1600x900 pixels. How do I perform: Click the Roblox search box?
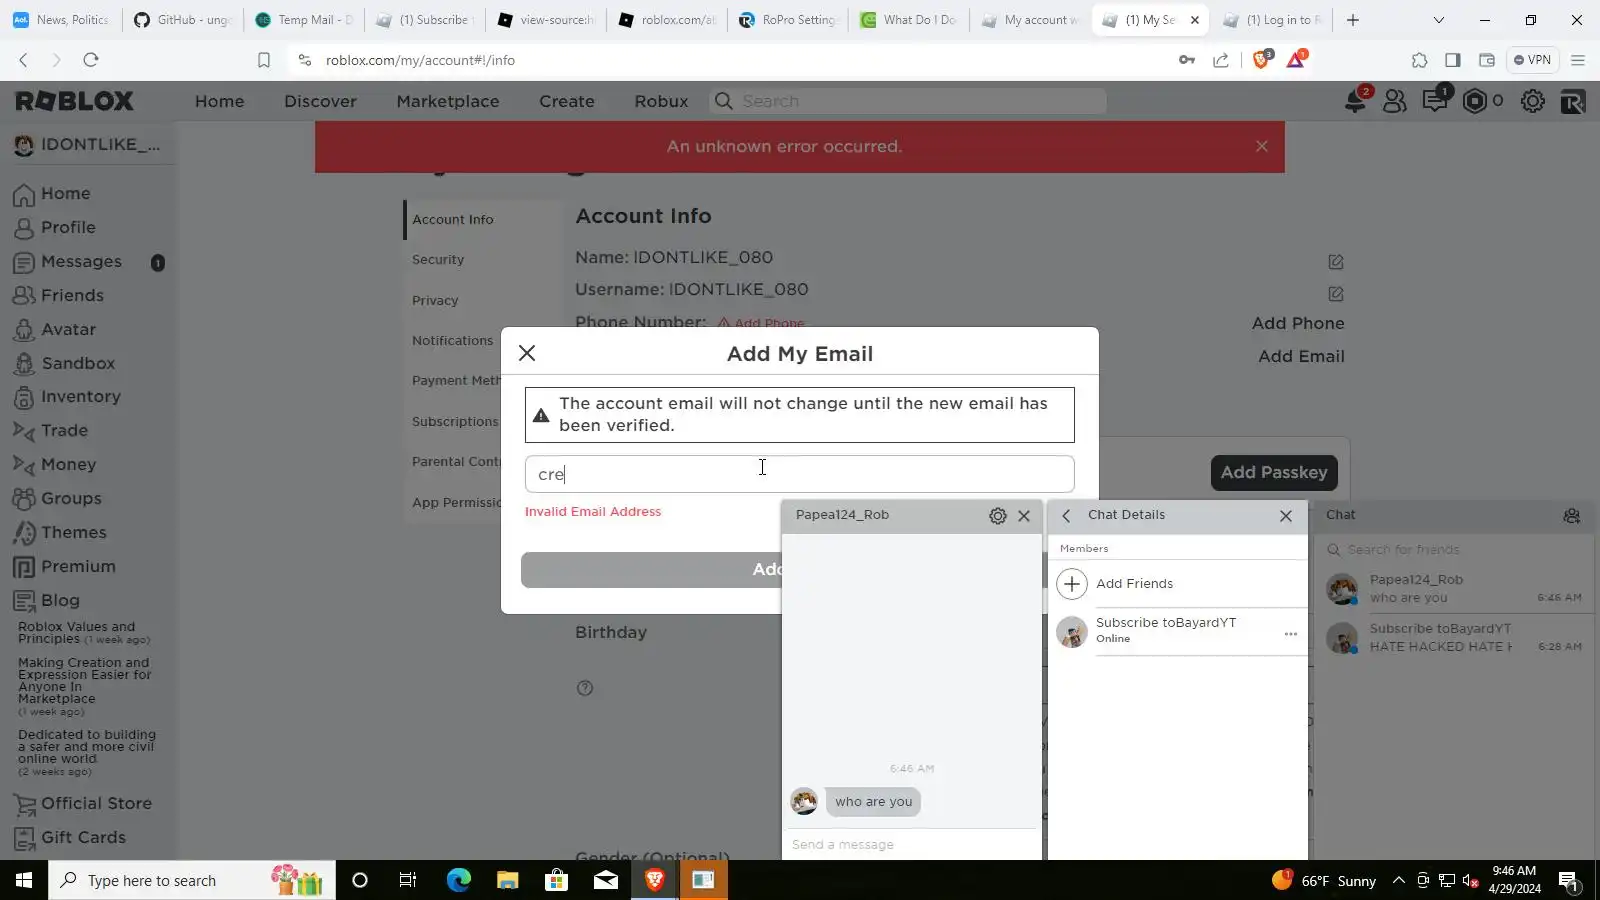point(908,101)
